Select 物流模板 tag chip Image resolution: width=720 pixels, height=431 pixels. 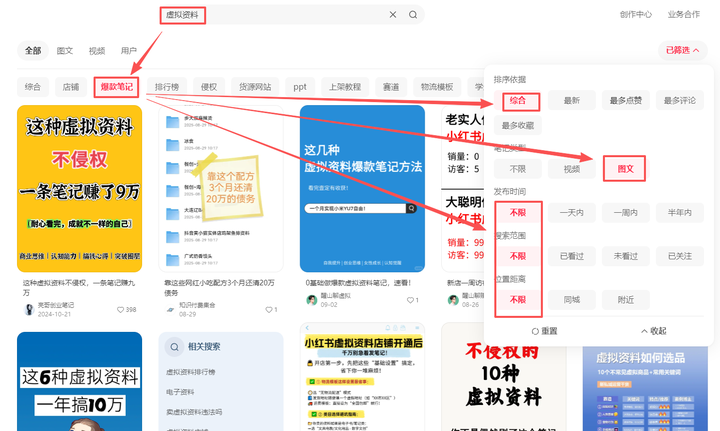(x=437, y=87)
